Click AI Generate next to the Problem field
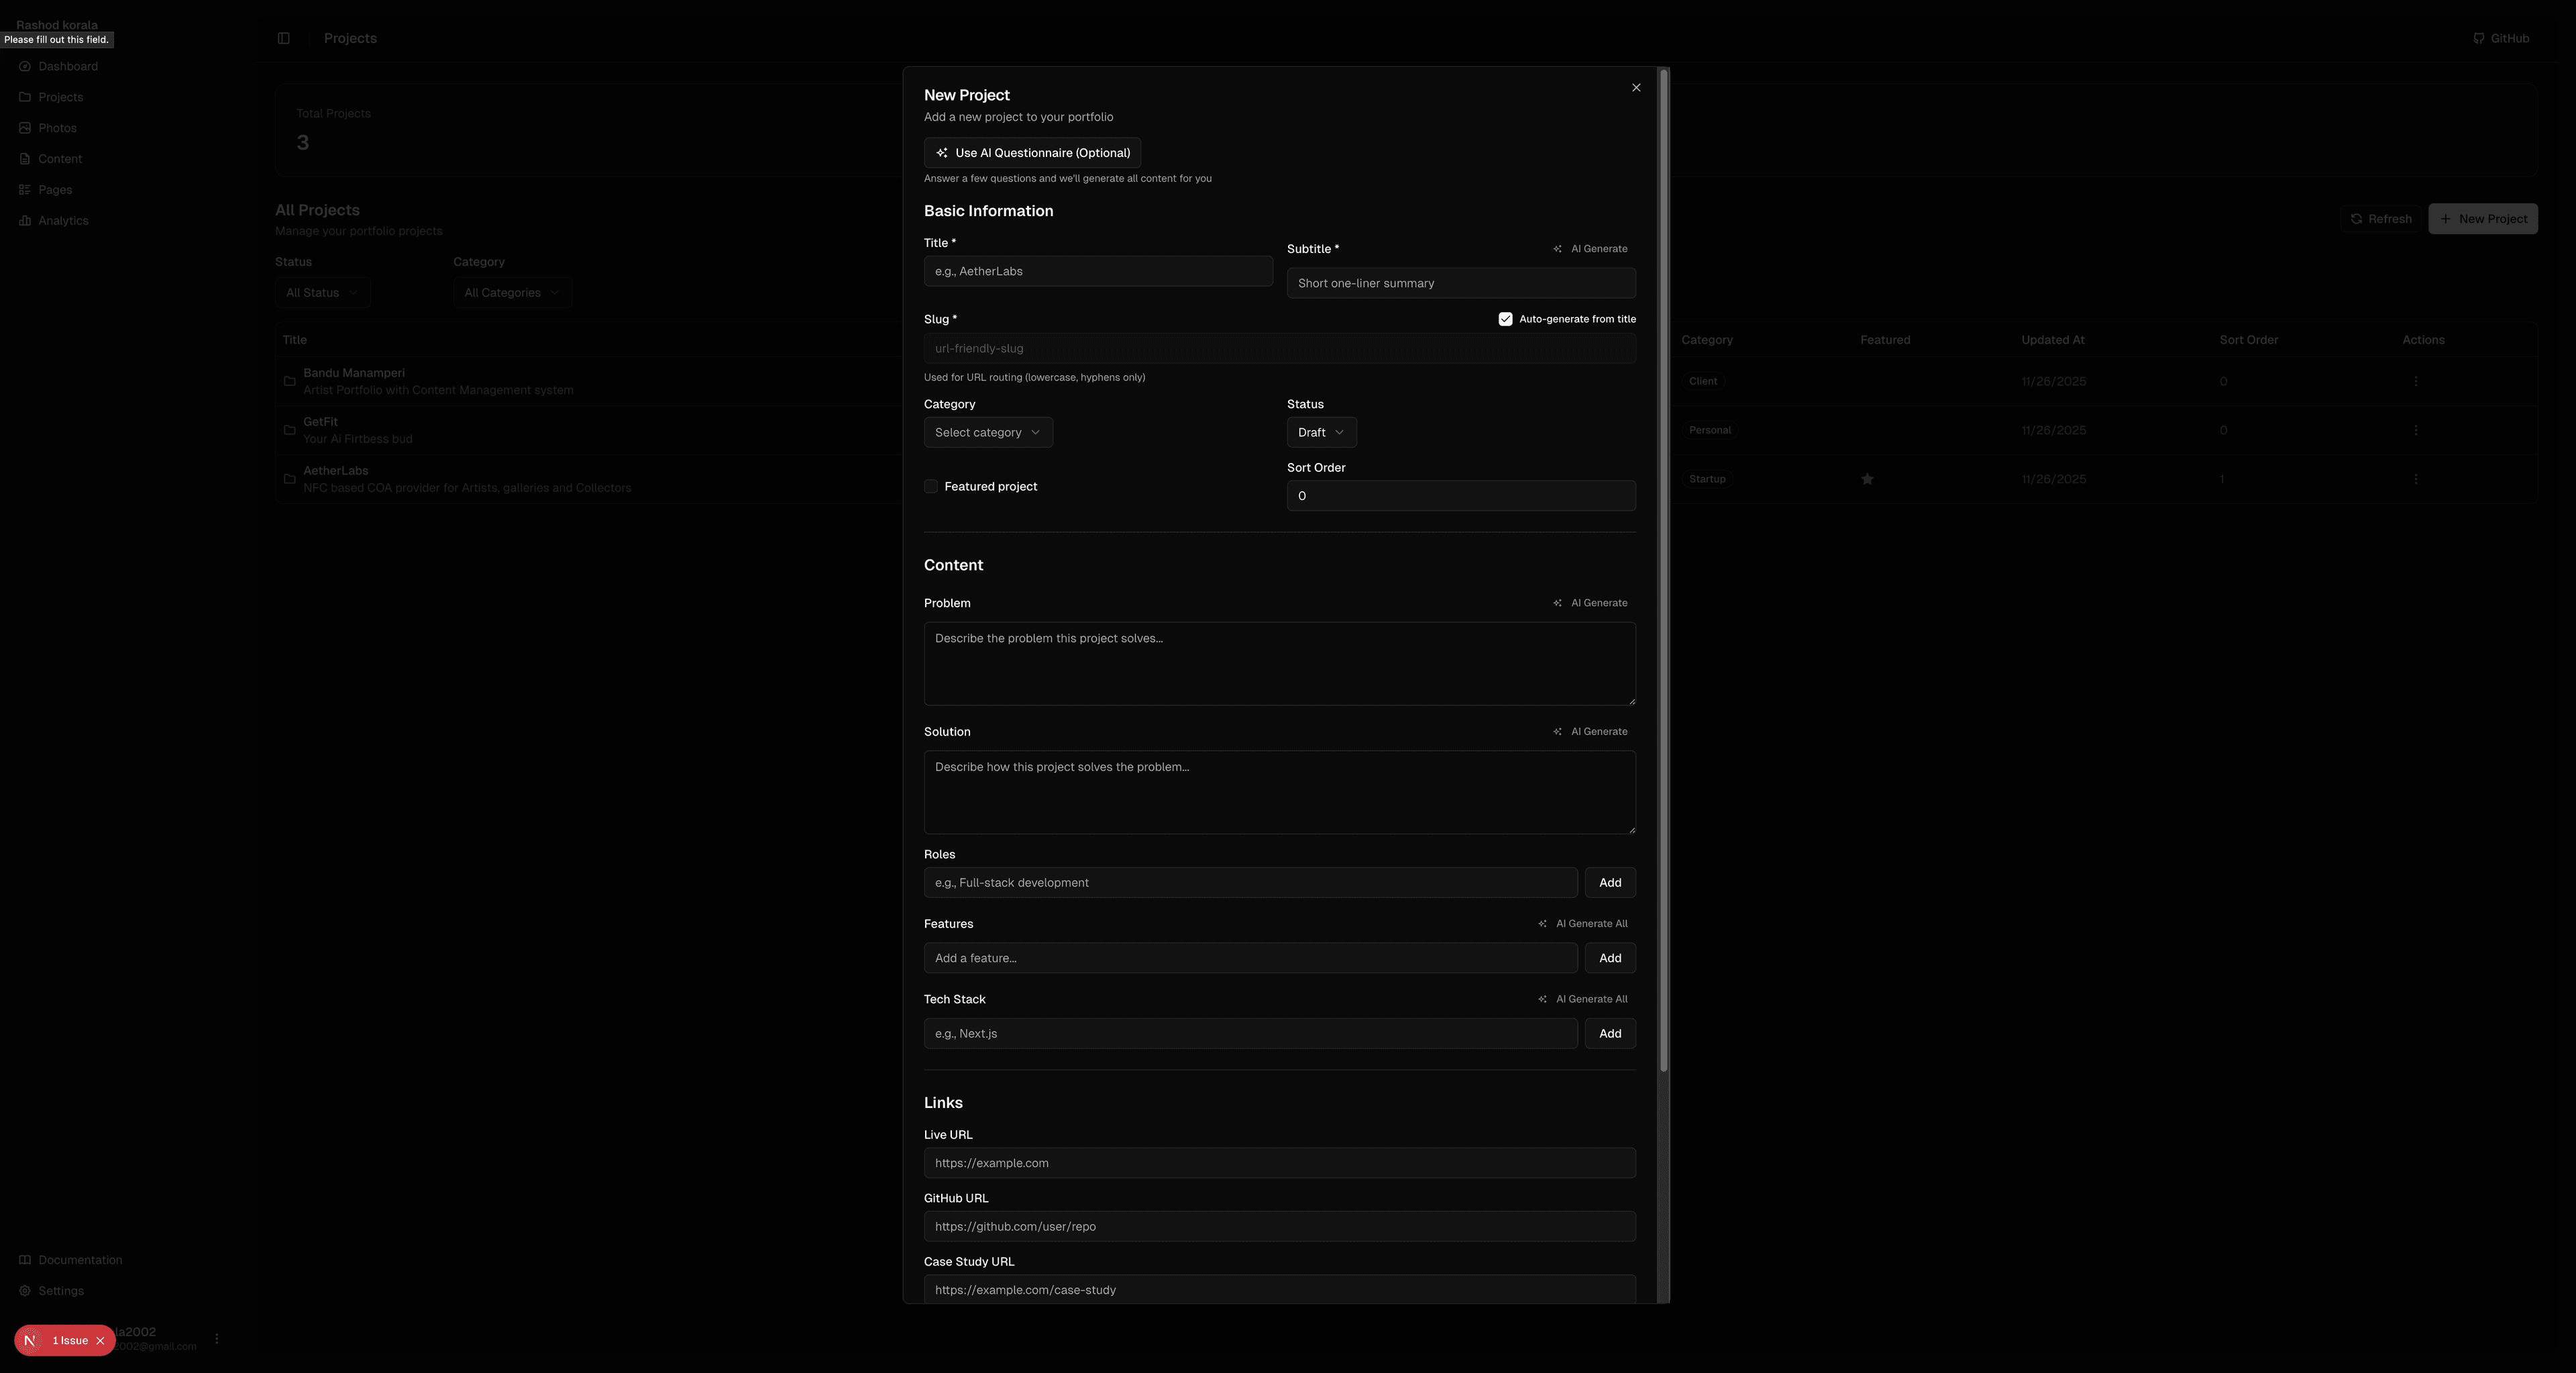 point(1589,603)
